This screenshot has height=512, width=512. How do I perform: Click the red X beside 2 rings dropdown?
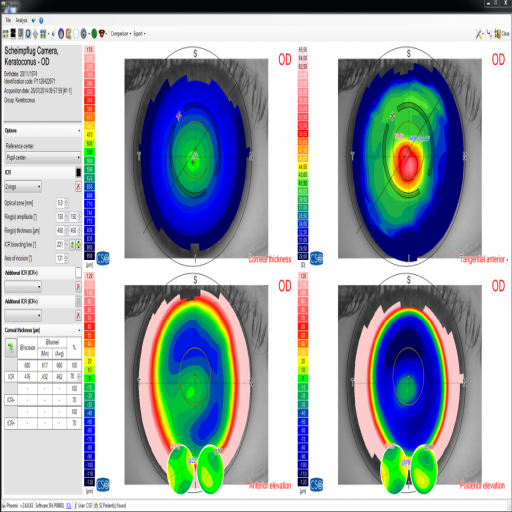(x=78, y=186)
